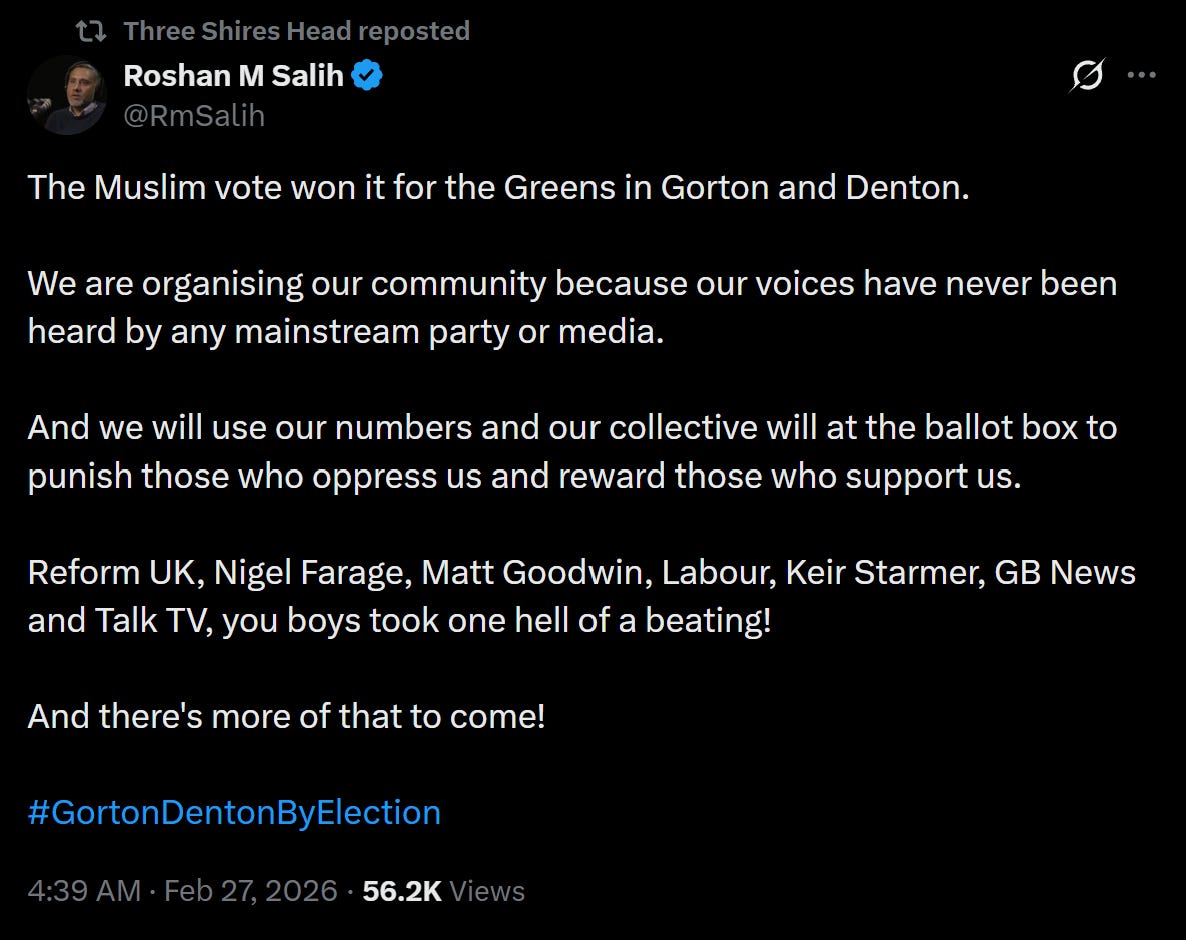The height and width of the screenshot is (940, 1186).
Task: Click the paragraph about the ballot box
Action: pyautogui.click(x=570, y=452)
